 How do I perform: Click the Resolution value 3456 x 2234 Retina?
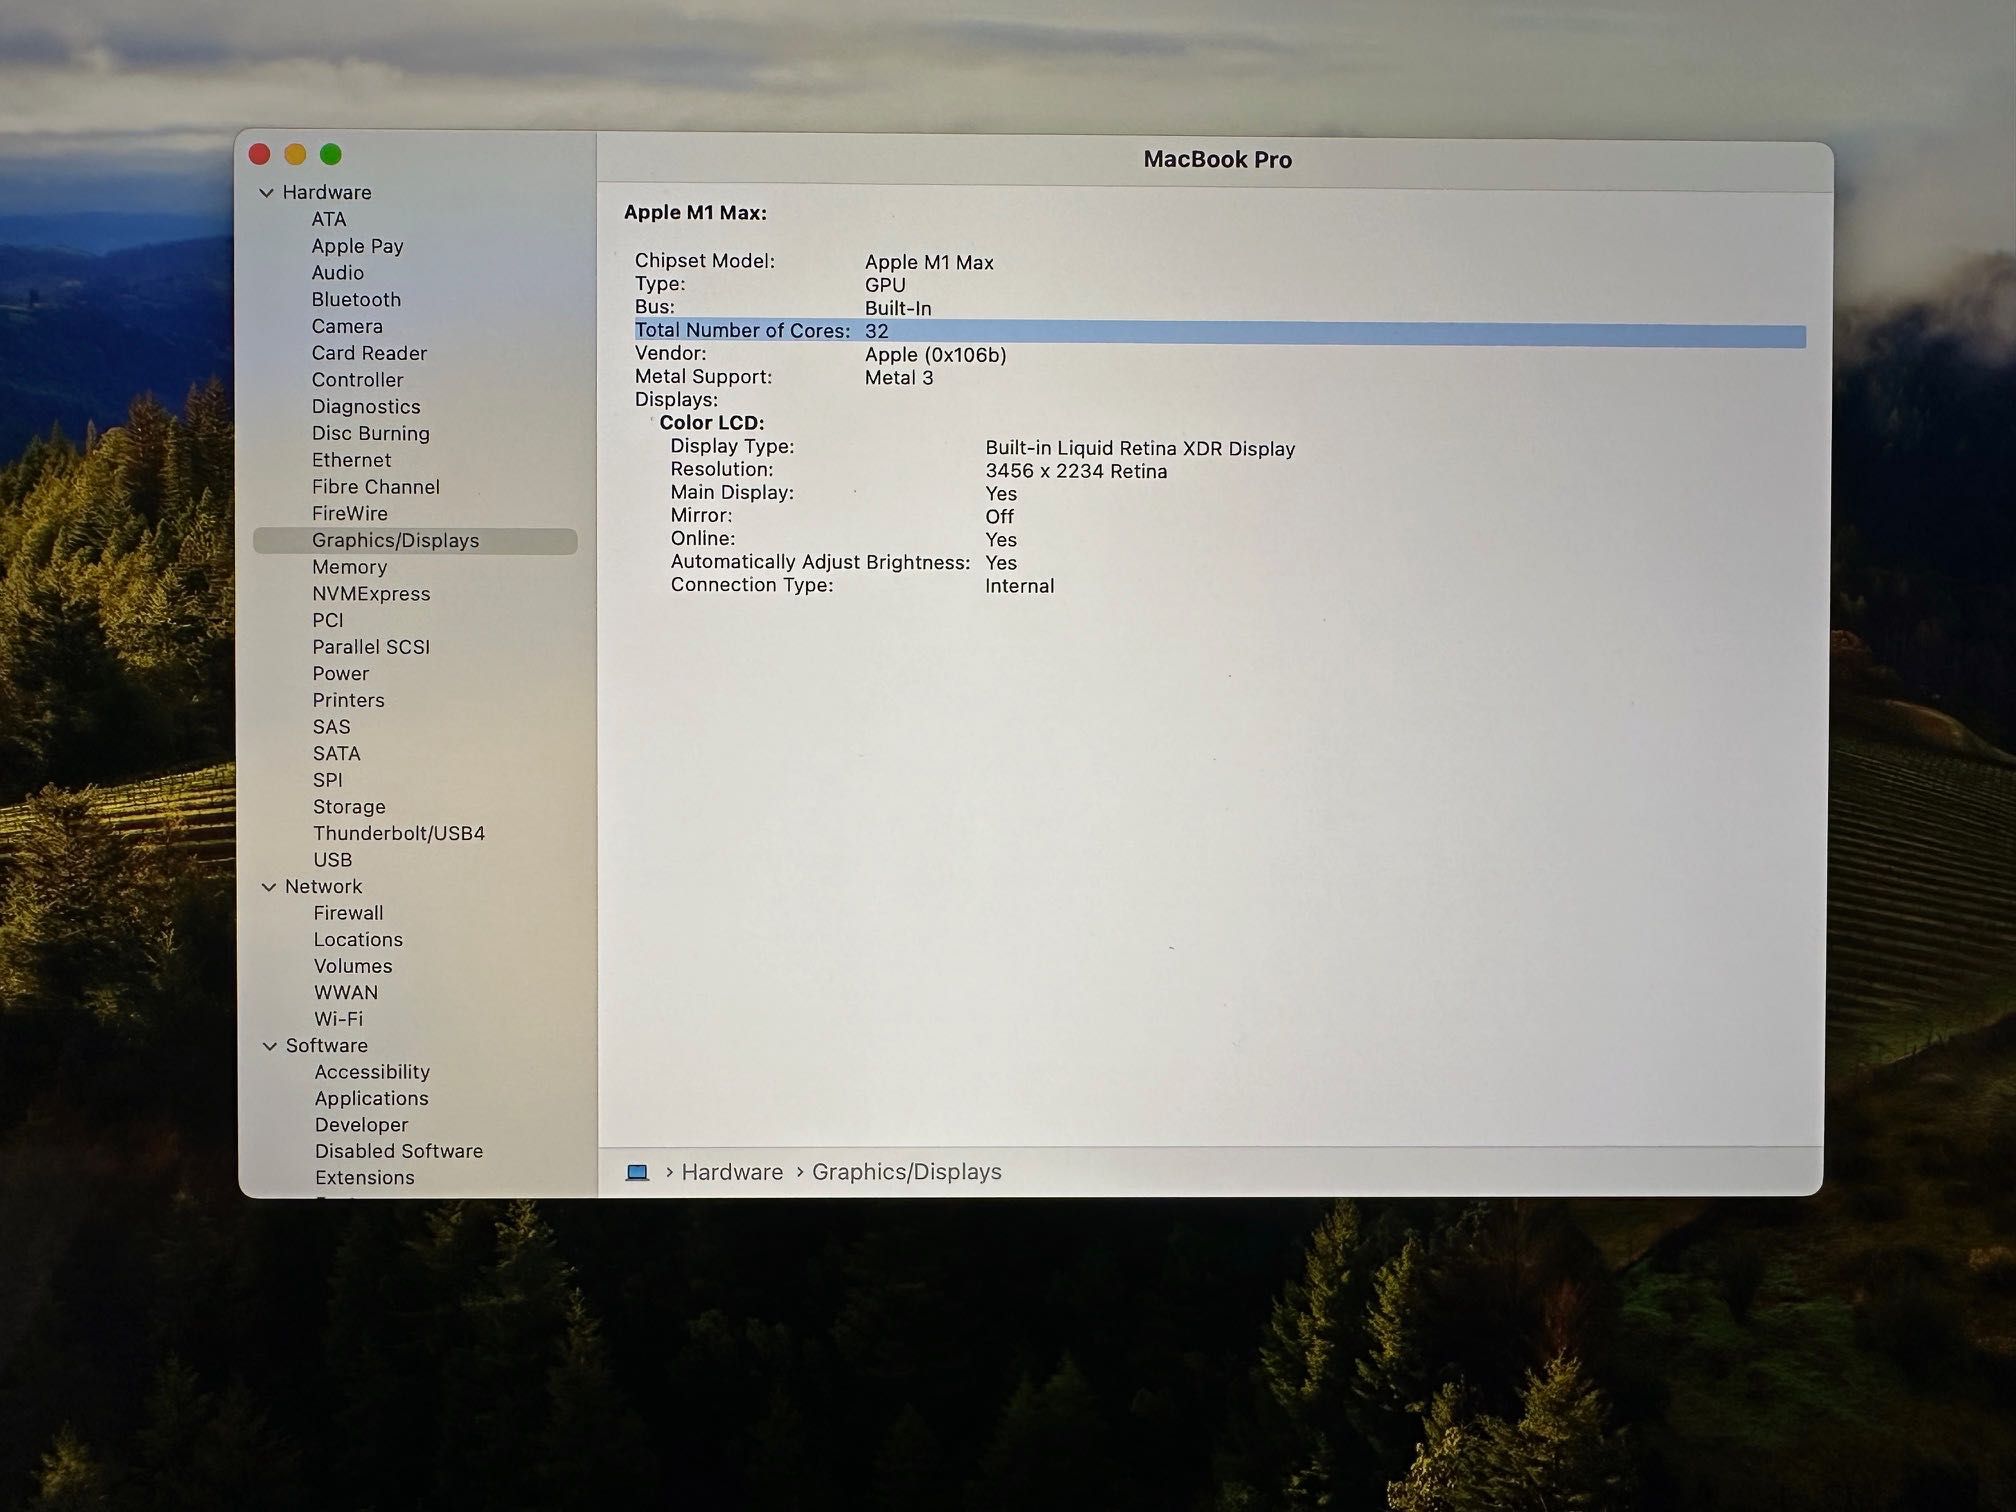(1076, 471)
